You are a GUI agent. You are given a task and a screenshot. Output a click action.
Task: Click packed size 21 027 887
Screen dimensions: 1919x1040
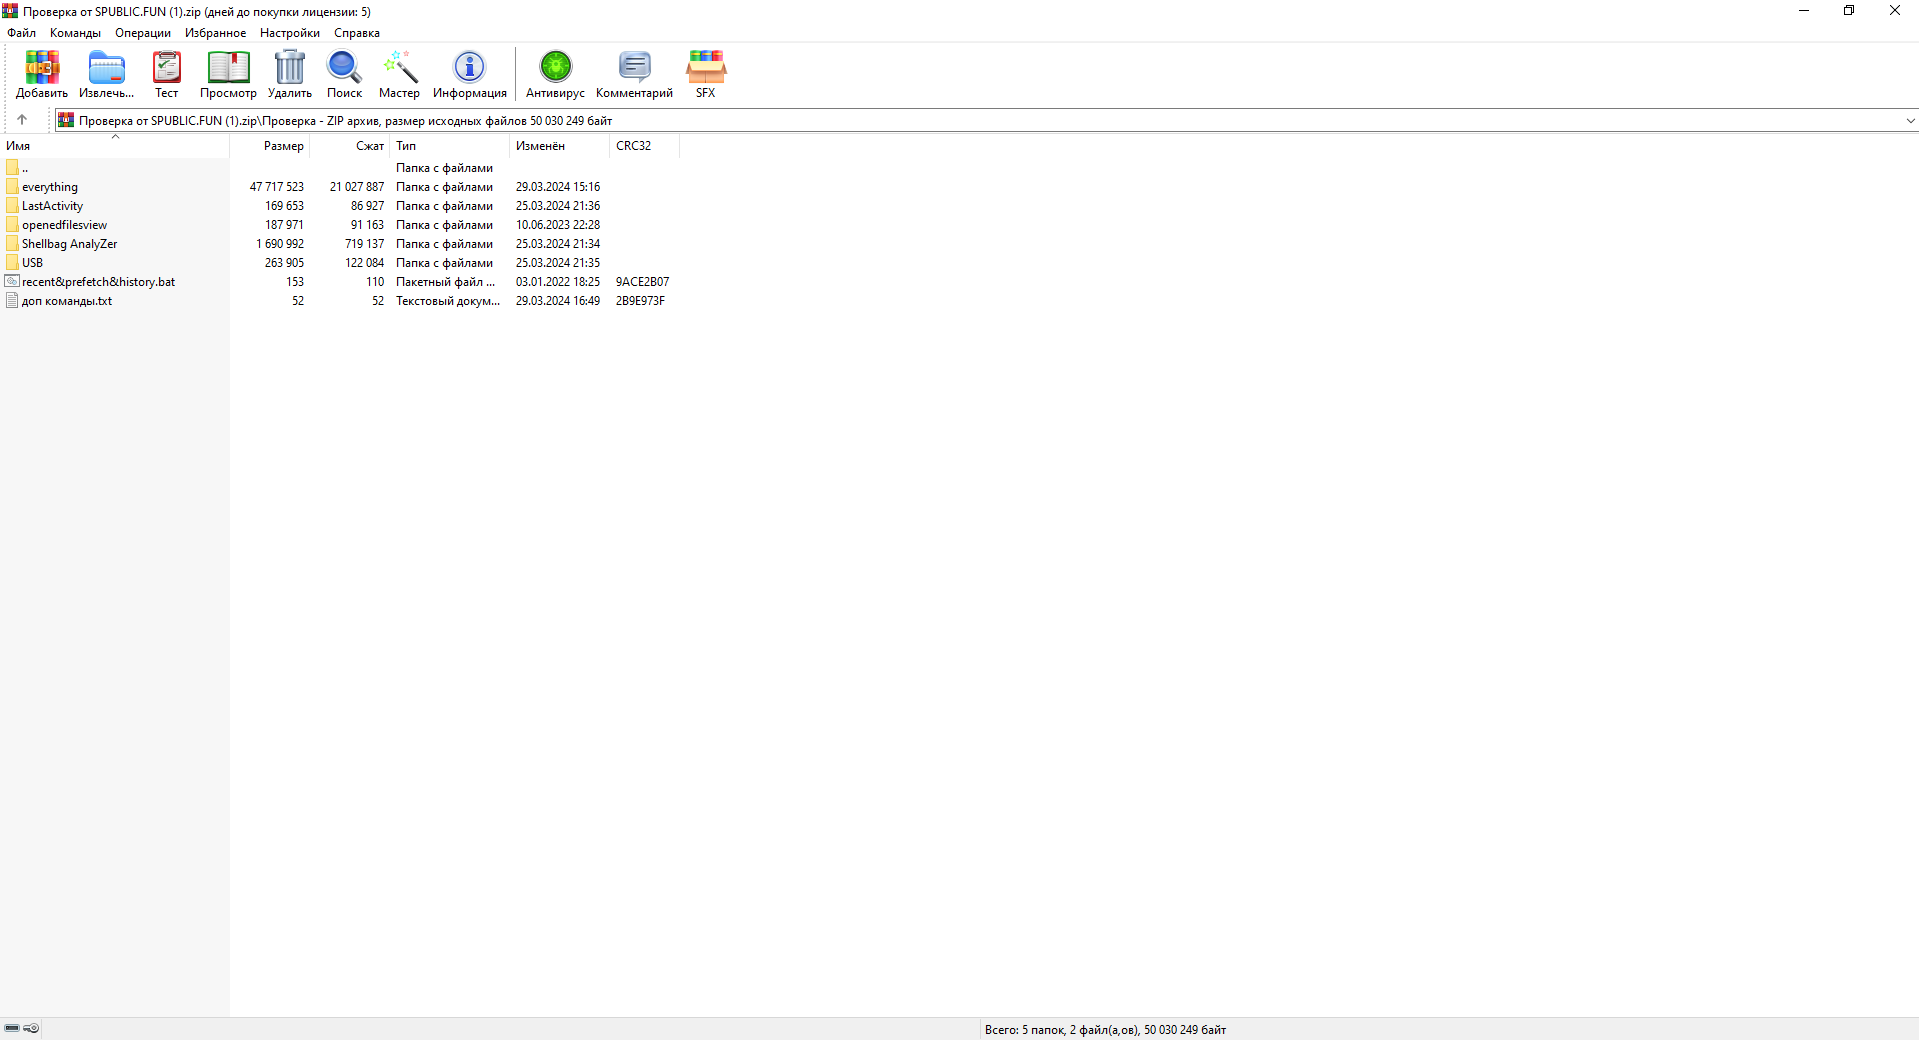(357, 187)
